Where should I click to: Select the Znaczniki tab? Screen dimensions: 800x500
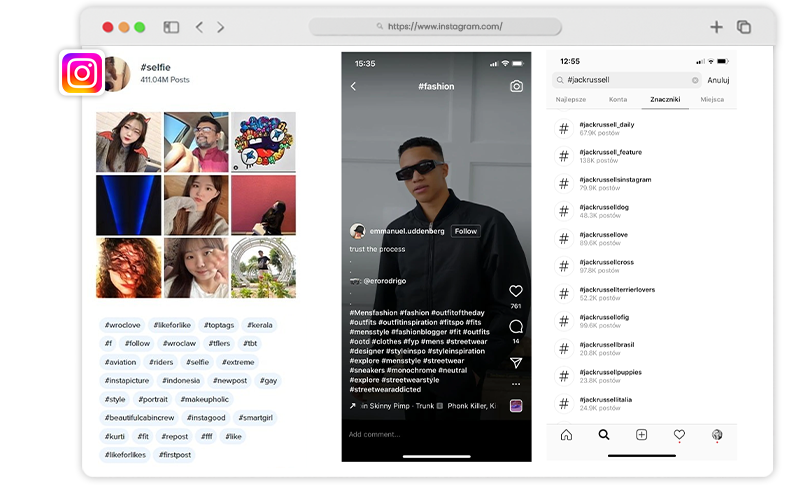pyautogui.click(x=665, y=99)
